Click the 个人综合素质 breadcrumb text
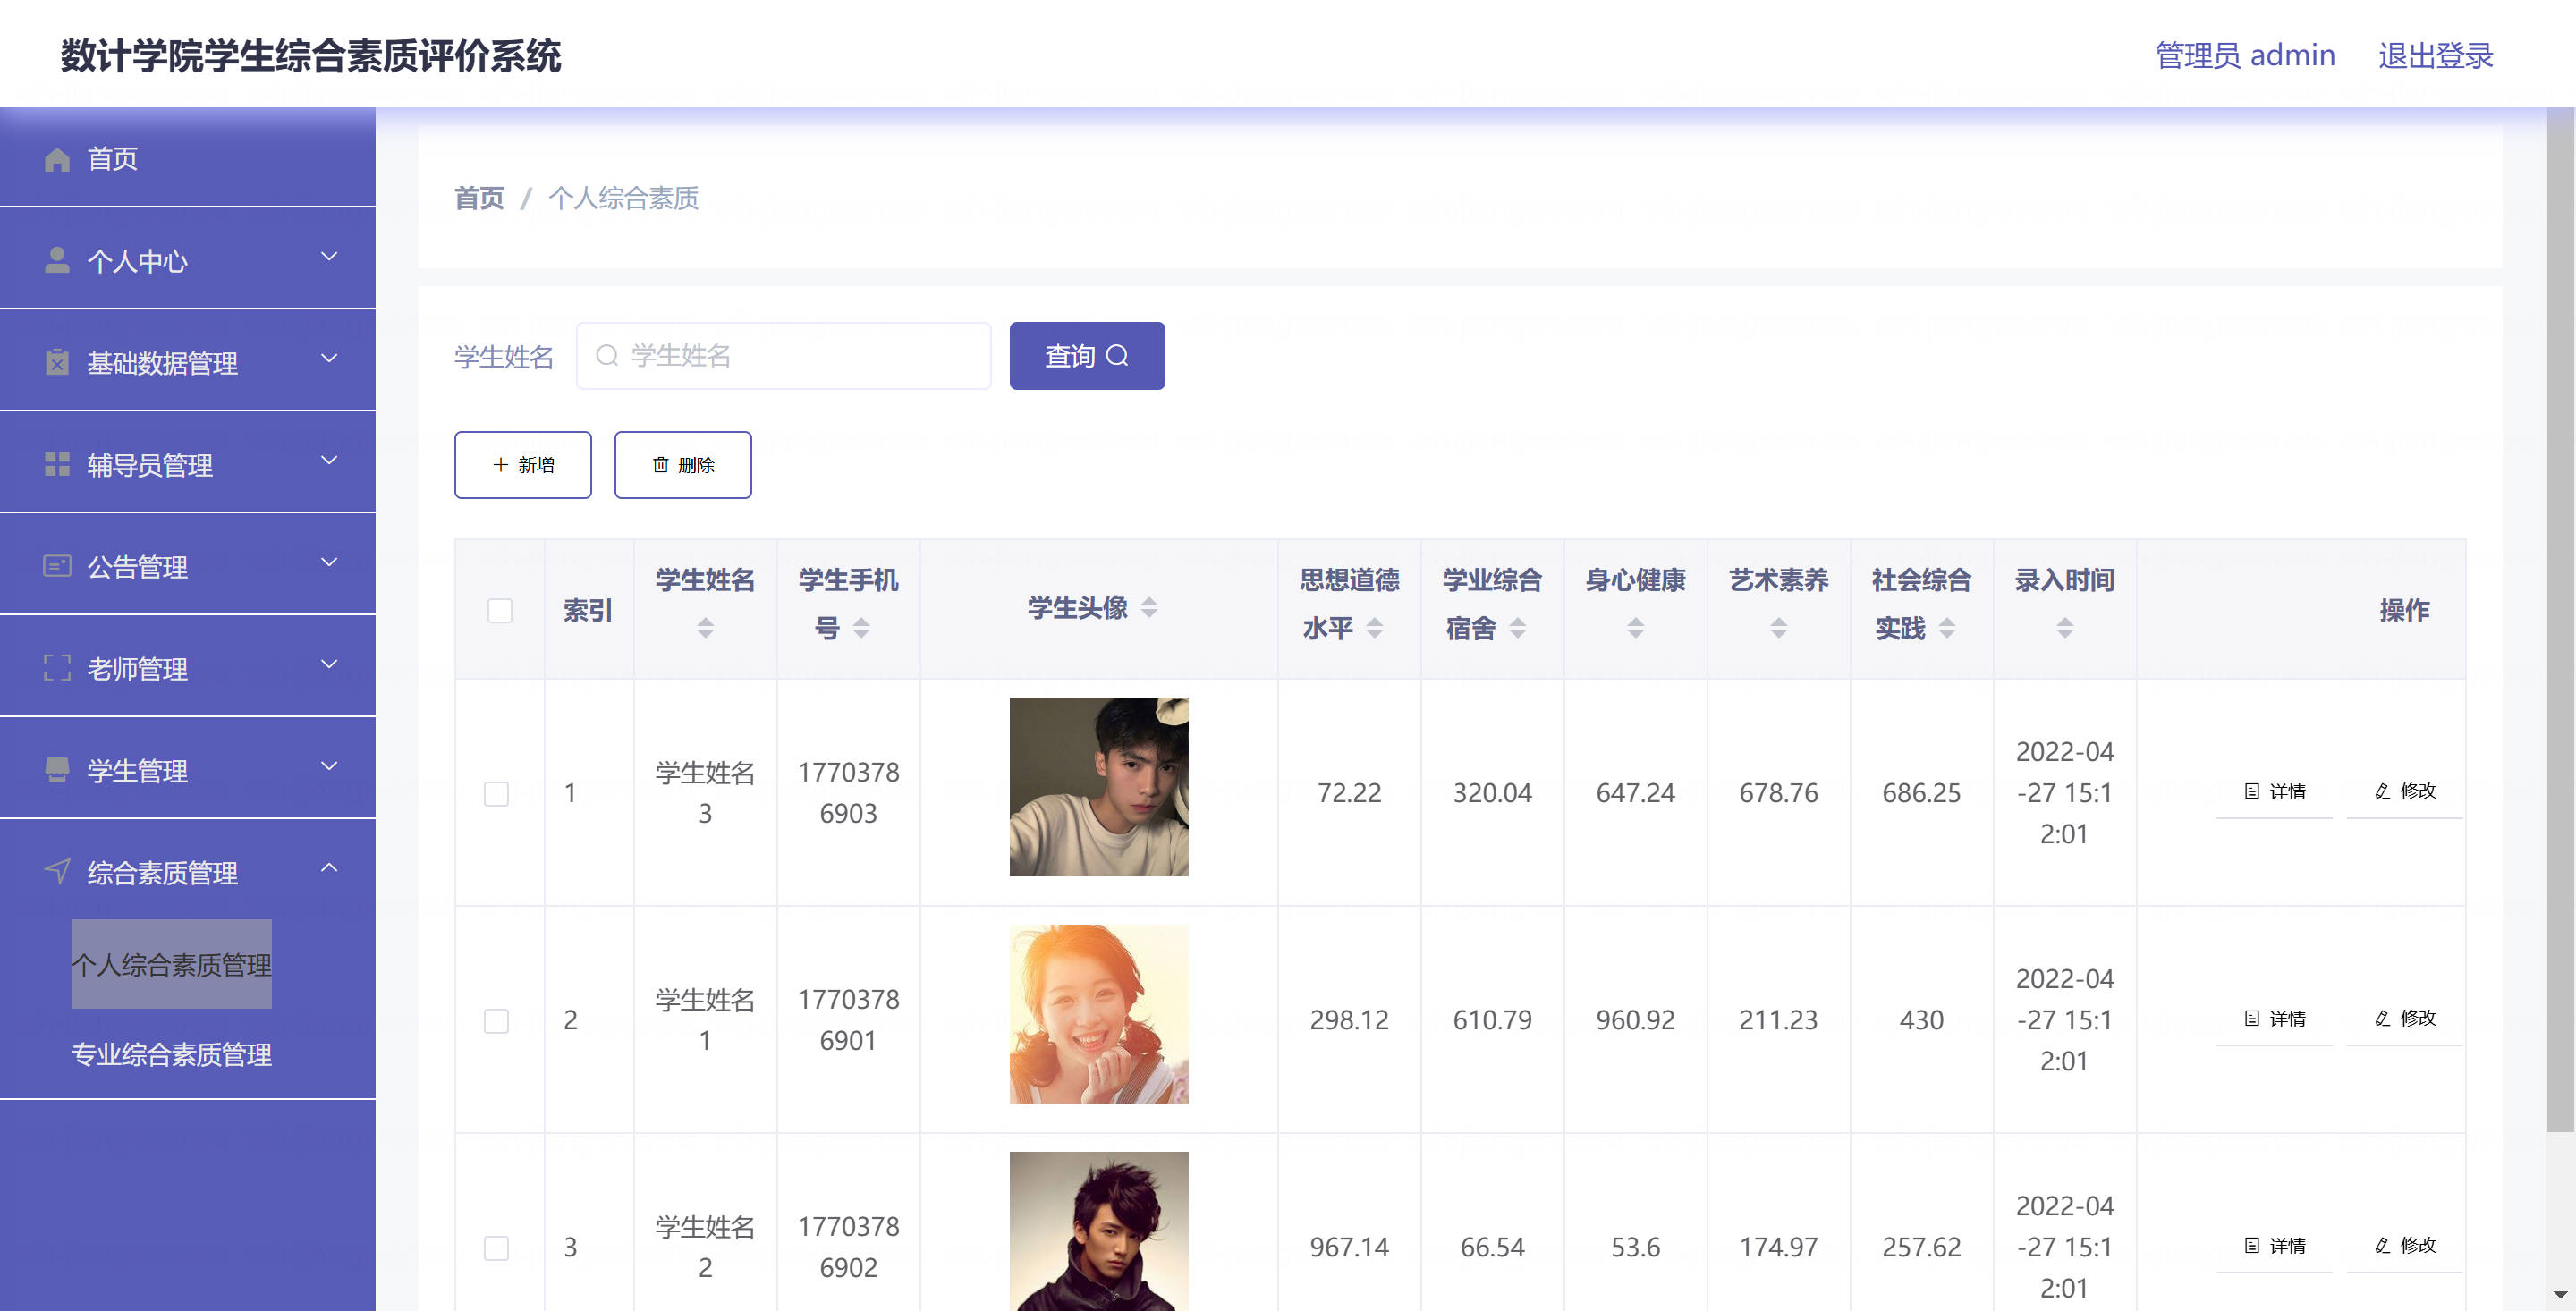Viewport: 2576px width, 1311px height. coord(623,198)
